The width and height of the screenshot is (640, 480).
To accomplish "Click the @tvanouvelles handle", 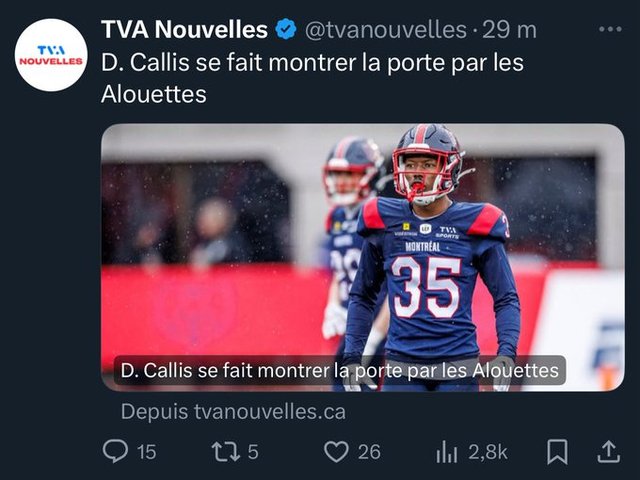I will coord(385,30).
